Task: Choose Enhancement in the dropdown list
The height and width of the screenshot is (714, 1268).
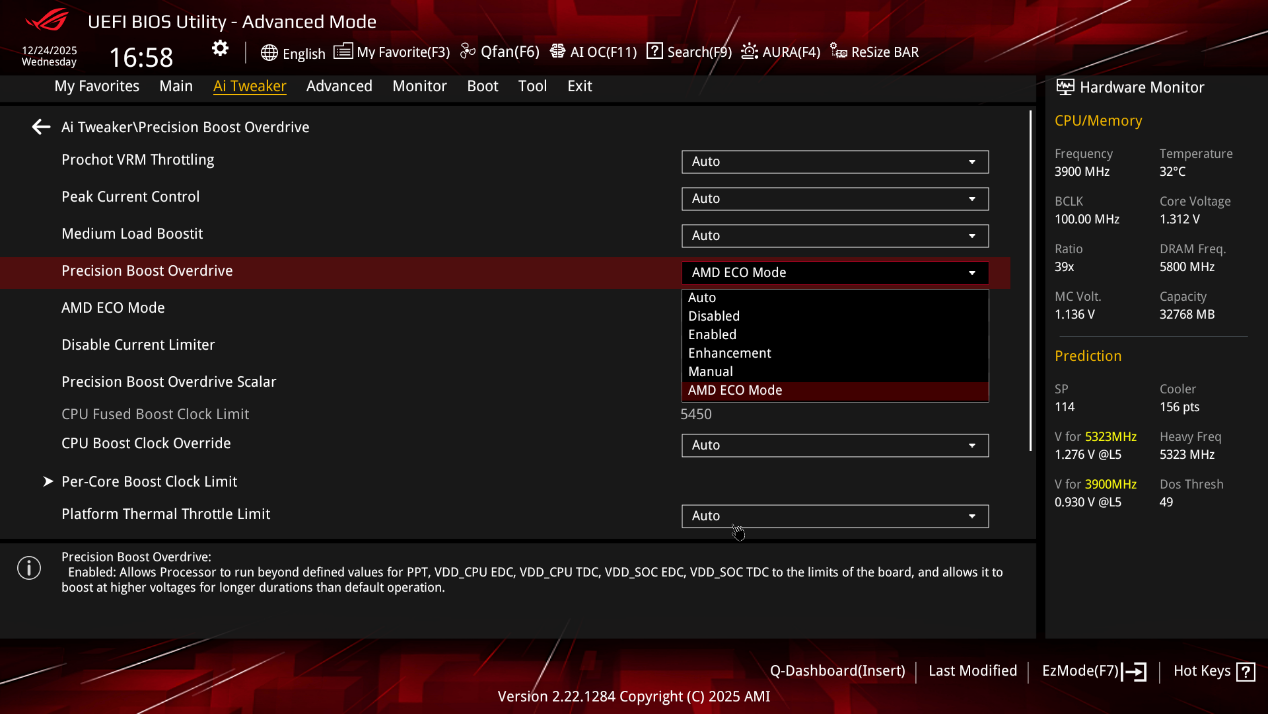Action: pos(835,353)
